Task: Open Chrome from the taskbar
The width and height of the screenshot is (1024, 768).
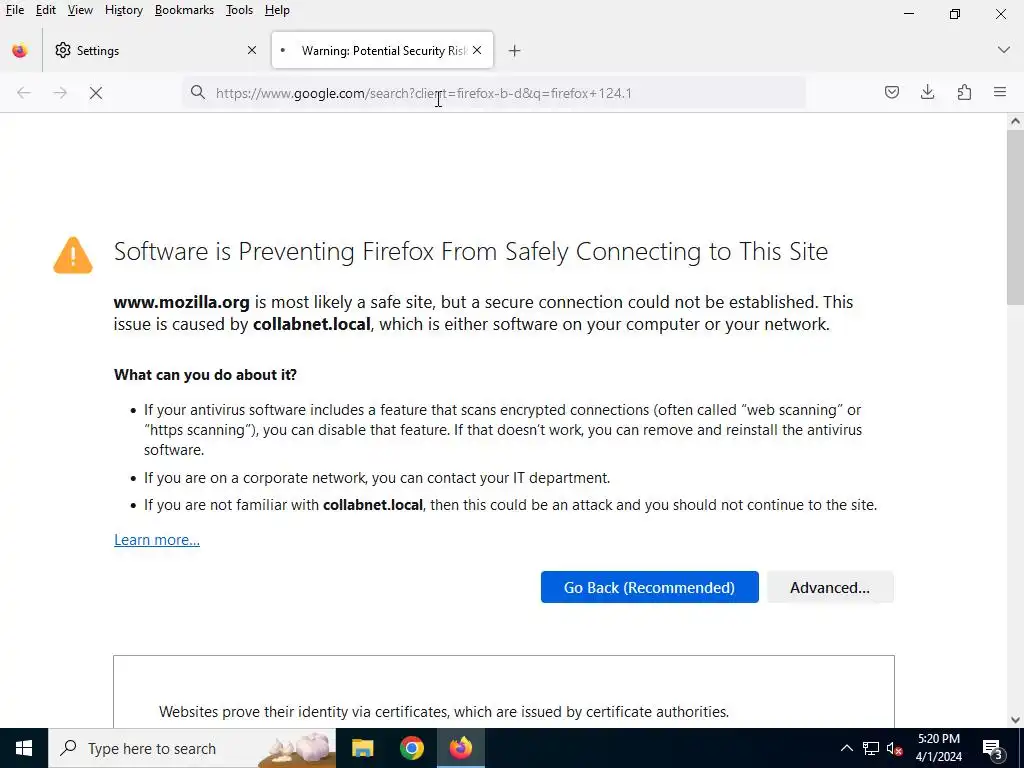Action: click(412, 748)
